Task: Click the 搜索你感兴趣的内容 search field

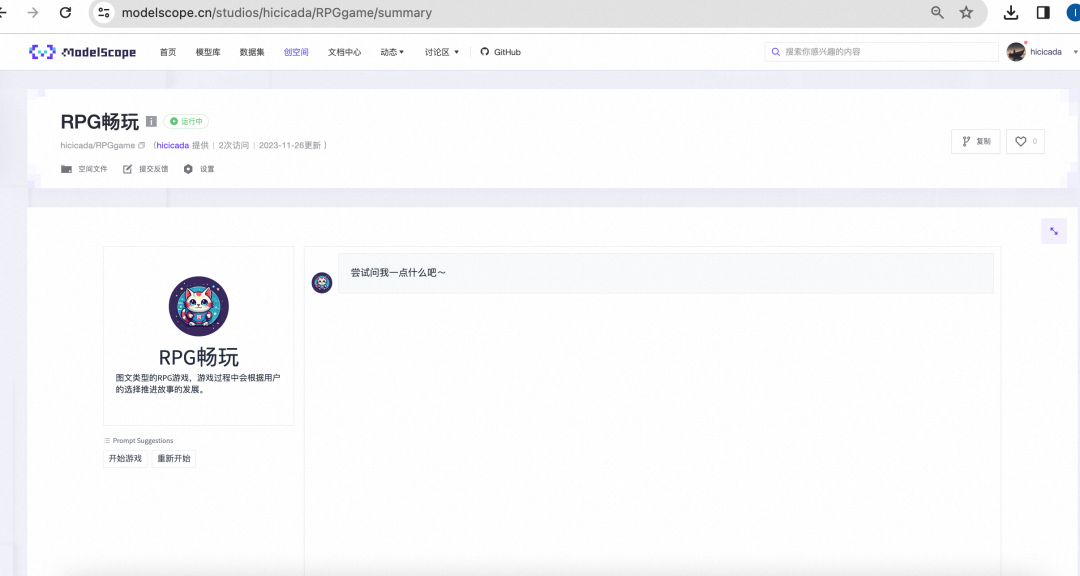Action: [880, 51]
